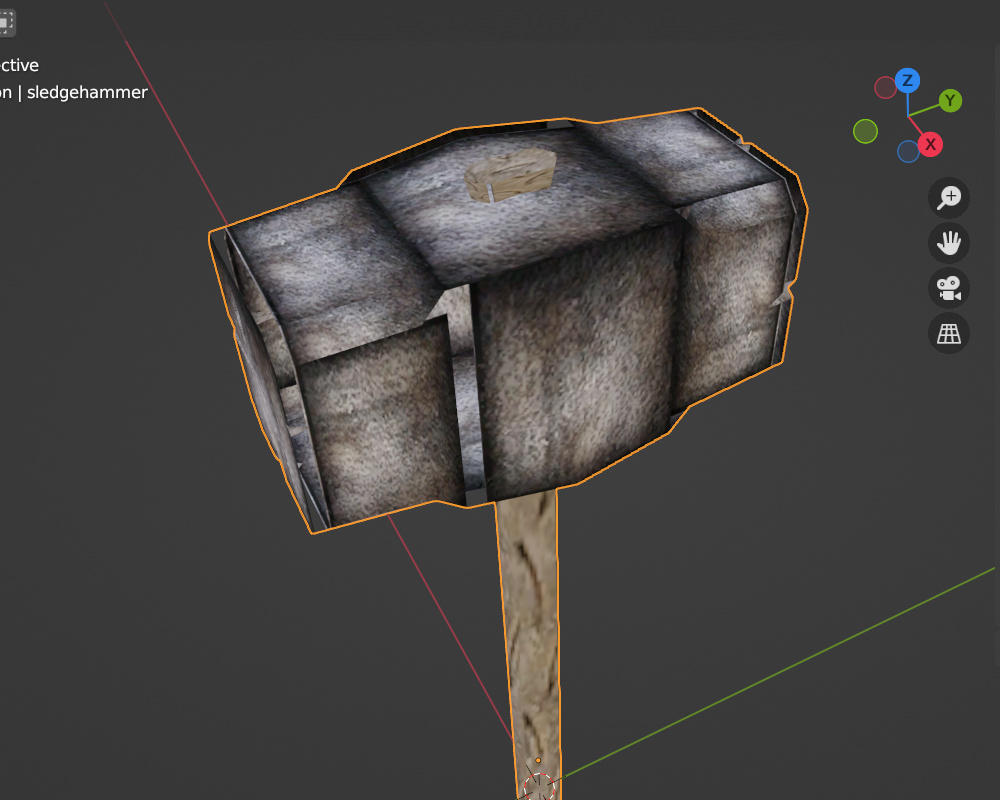Select the Select Box tool icon
Screen dimensions: 1000x800
(5, 23)
